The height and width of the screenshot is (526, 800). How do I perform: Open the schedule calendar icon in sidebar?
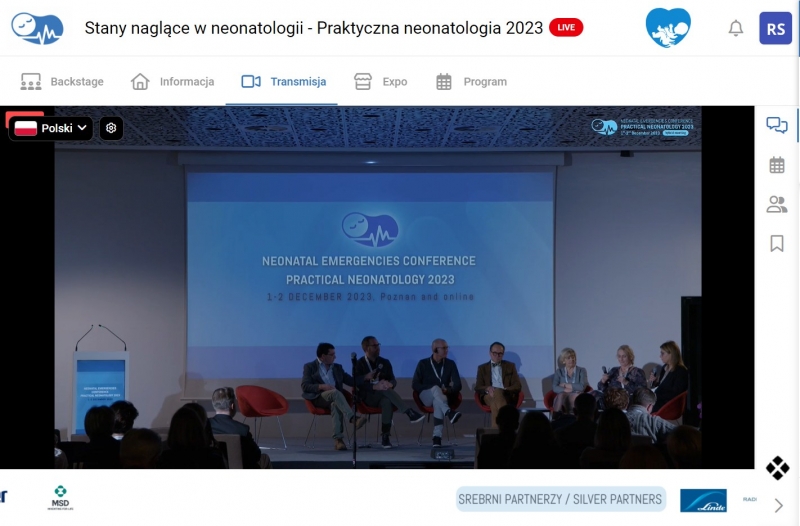776,165
